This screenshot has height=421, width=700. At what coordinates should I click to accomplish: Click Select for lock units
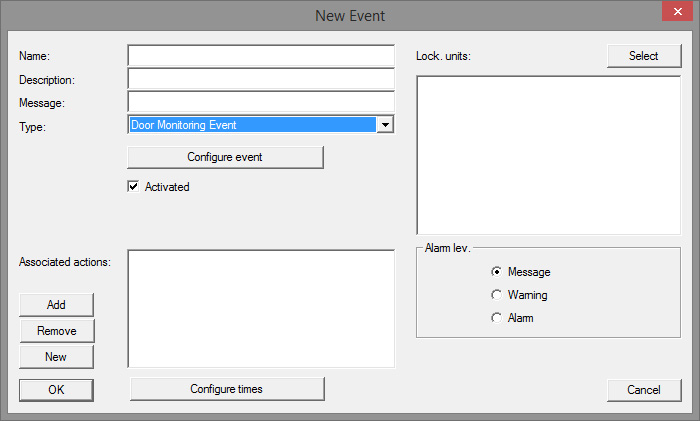(x=644, y=56)
